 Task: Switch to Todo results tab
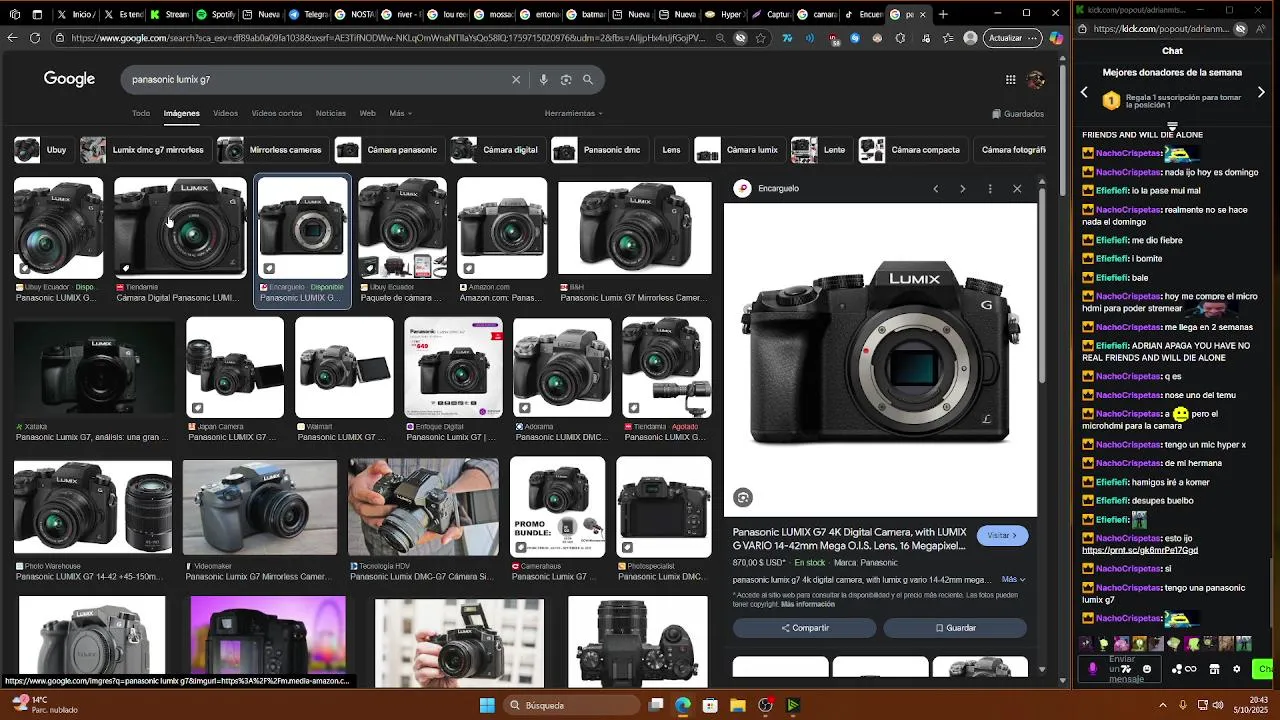tap(141, 113)
